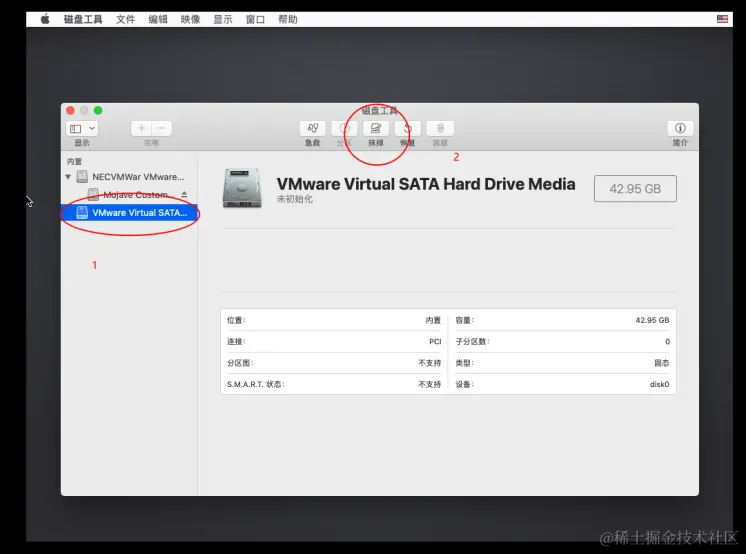Select Mojave Custom volume in sidebar

point(128,195)
